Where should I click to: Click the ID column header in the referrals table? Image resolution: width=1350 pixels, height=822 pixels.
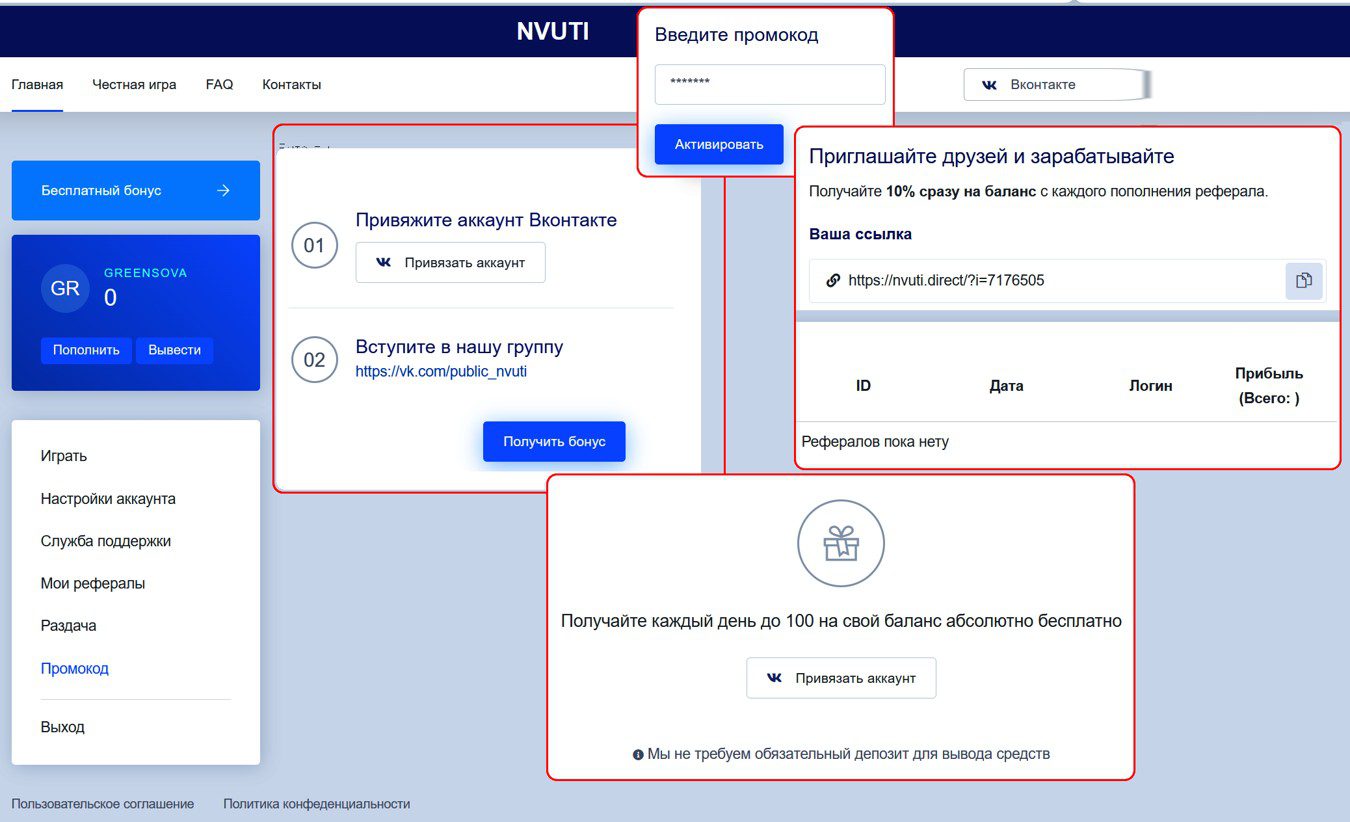pyautogui.click(x=864, y=386)
